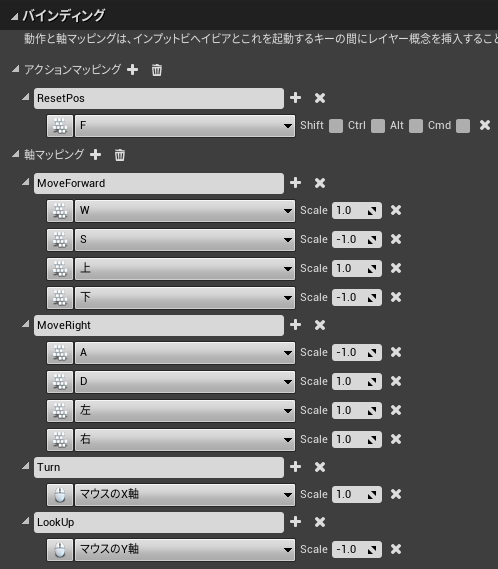Open the W key dropdown
This screenshot has height=569, width=498.
click(185, 211)
